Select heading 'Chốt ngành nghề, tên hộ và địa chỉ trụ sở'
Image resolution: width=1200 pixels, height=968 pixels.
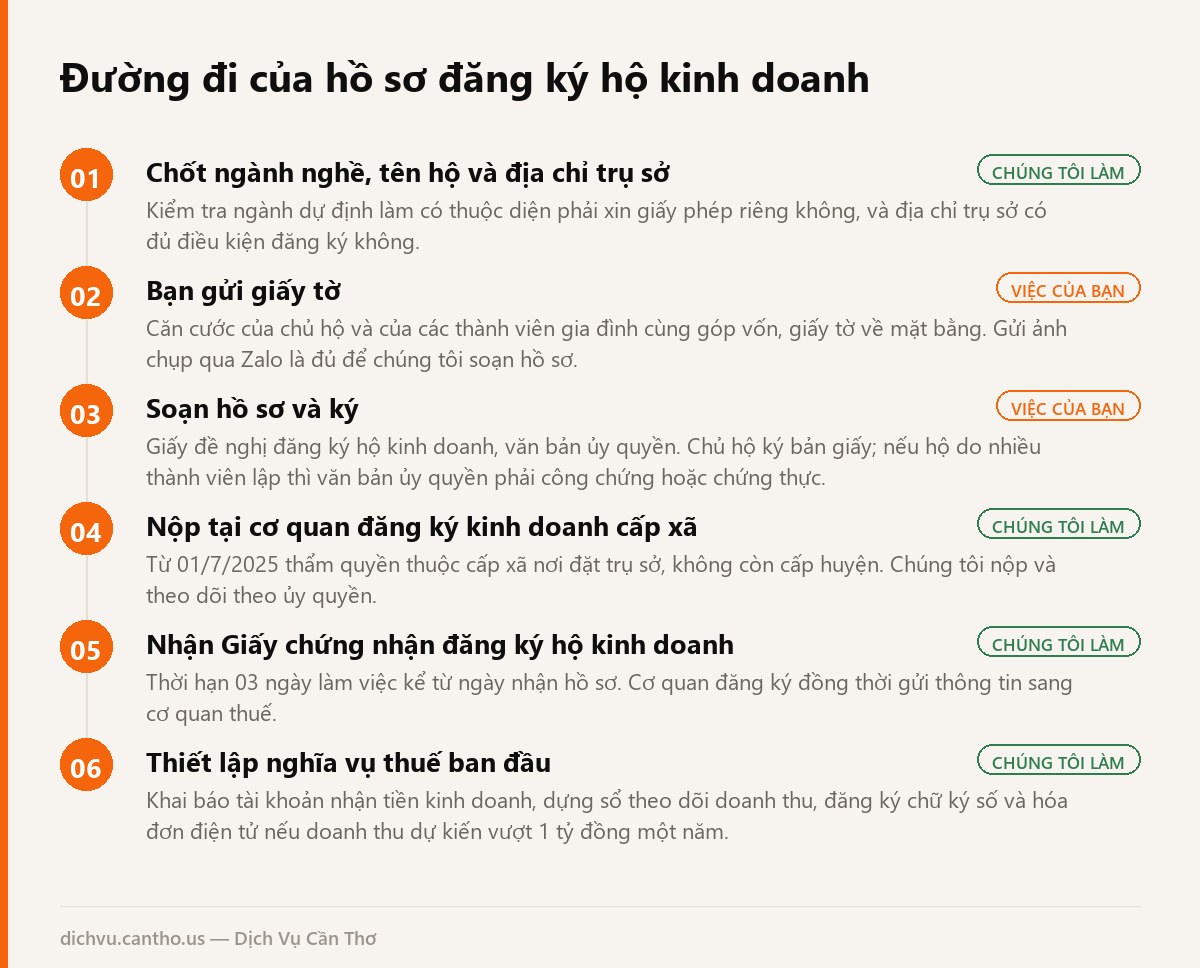point(407,173)
